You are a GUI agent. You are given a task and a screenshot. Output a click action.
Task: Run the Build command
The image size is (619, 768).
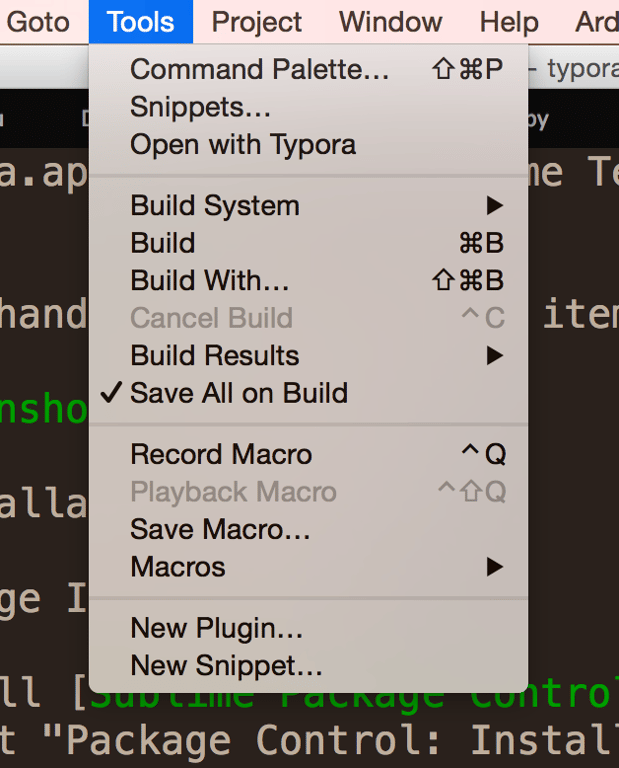click(x=163, y=243)
